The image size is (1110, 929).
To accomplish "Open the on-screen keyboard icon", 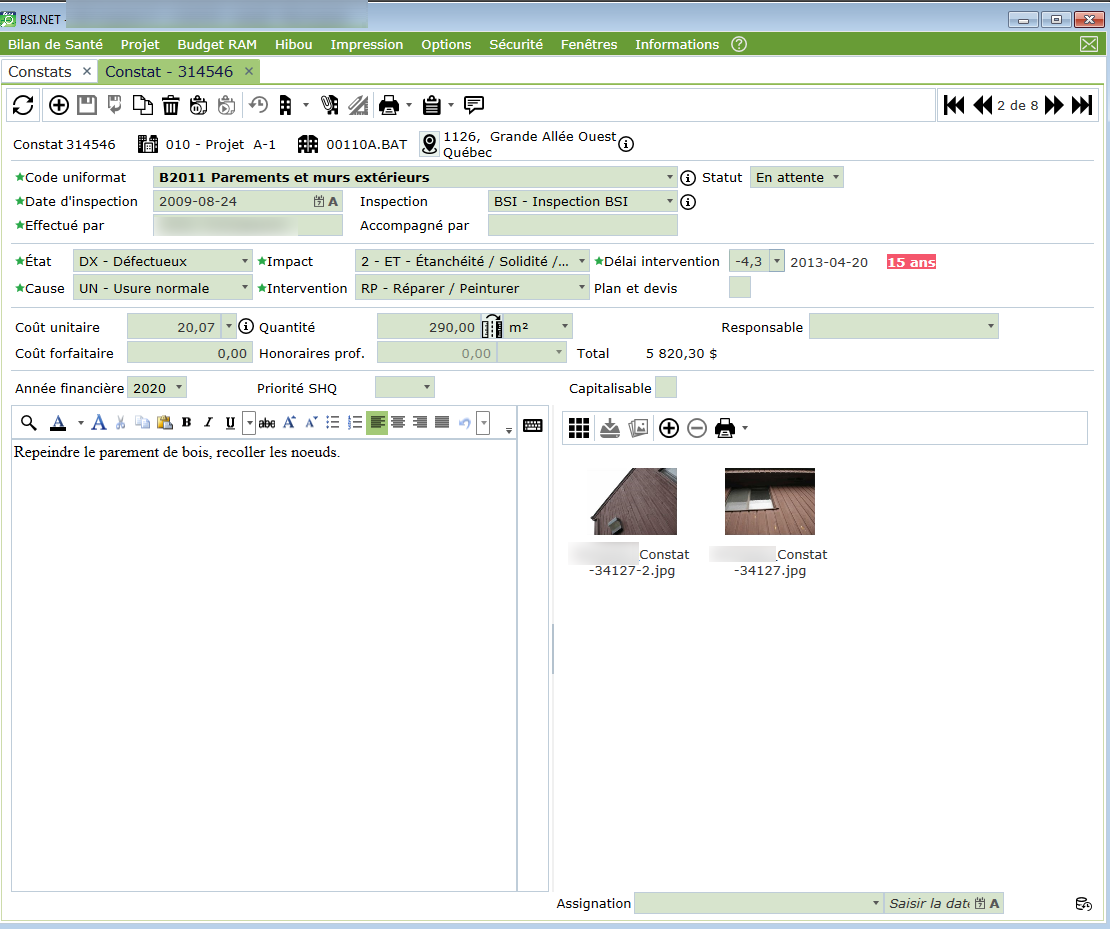I will pyautogui.click(x=533, y=424).
